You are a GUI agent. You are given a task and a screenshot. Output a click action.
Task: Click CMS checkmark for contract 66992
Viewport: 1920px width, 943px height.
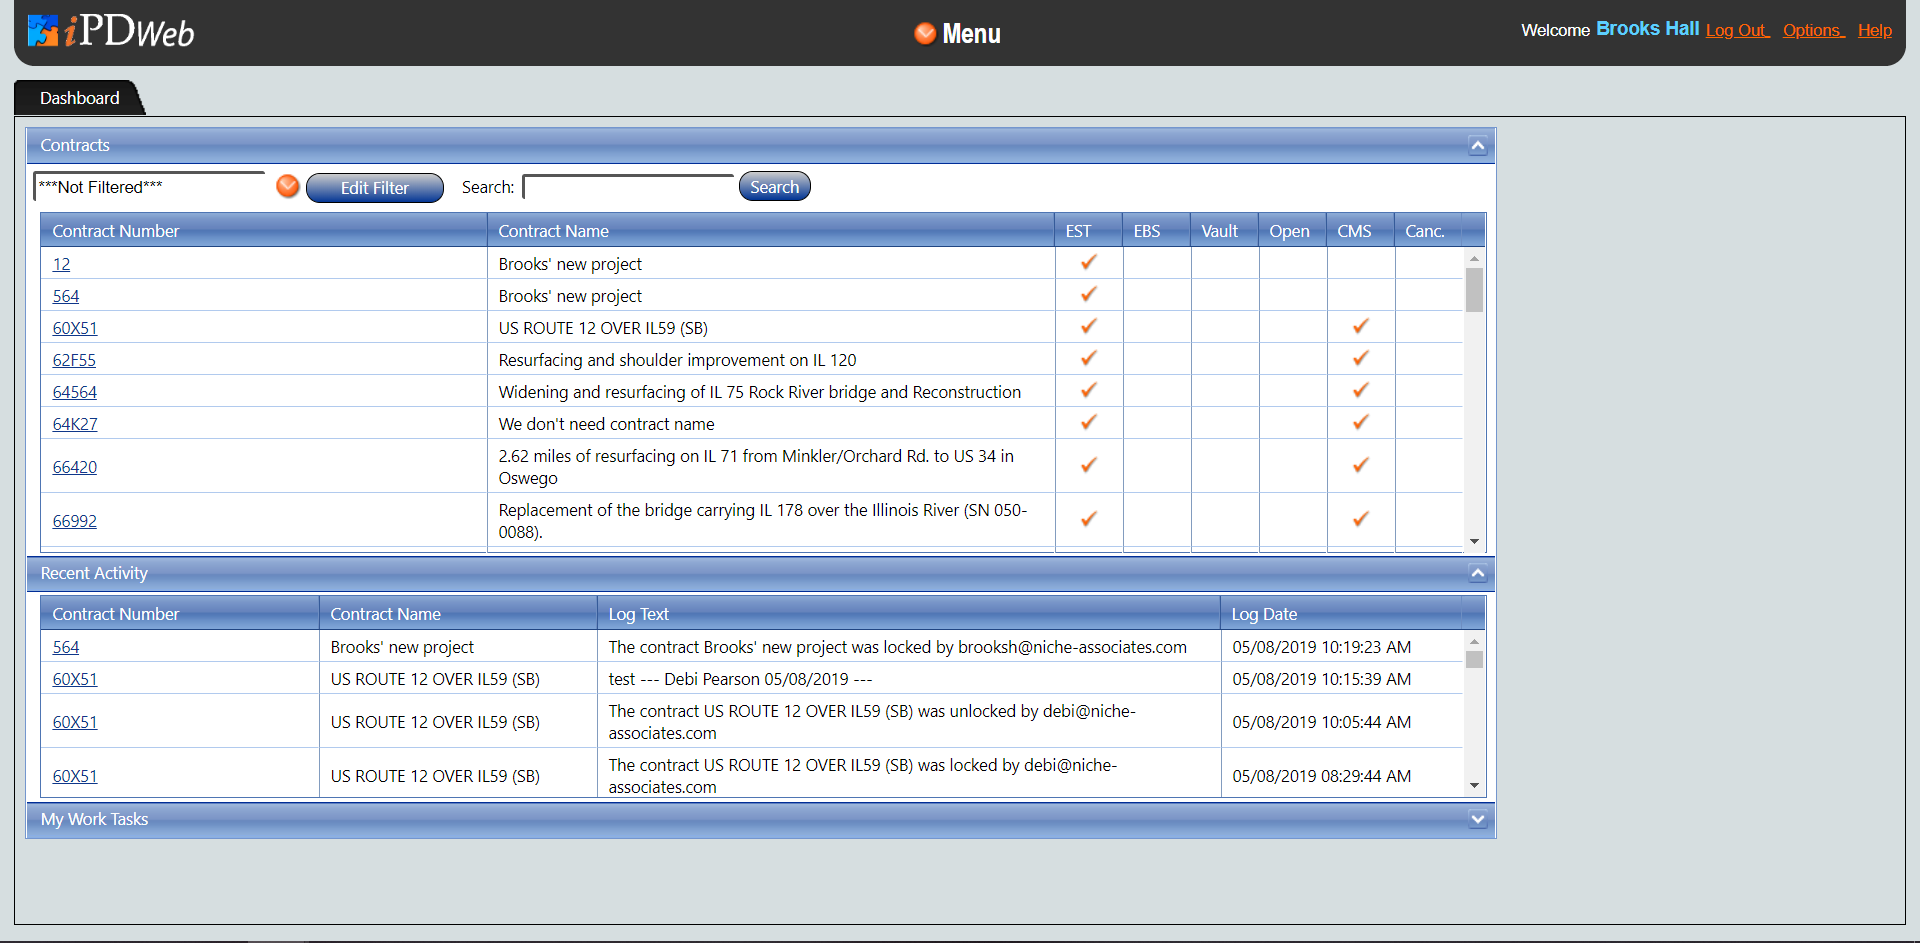(x=1360, y=520)
